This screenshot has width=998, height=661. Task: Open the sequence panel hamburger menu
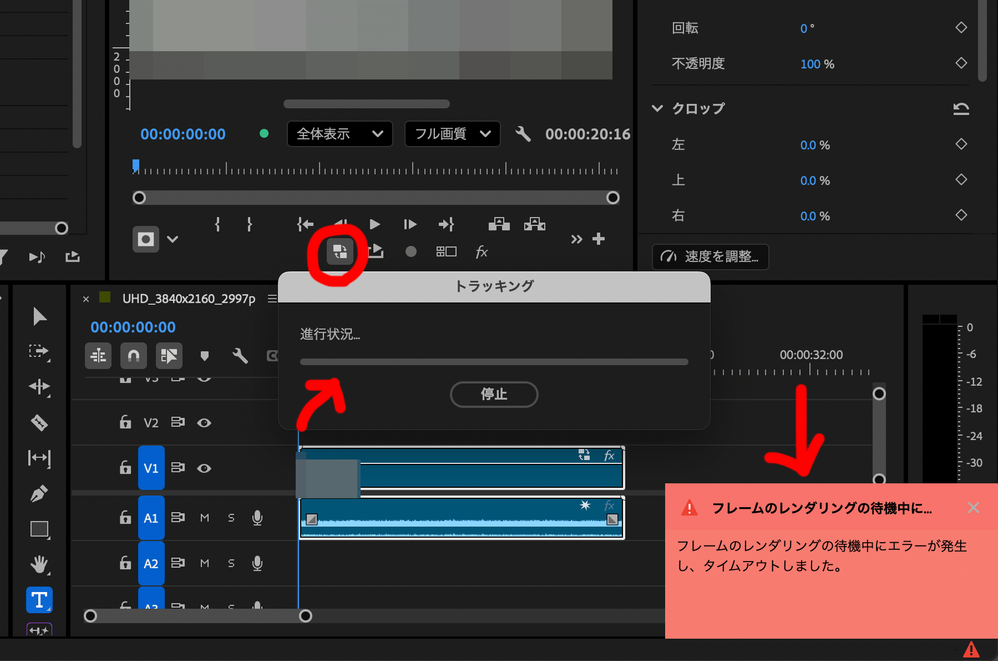[x=272, y=298]
